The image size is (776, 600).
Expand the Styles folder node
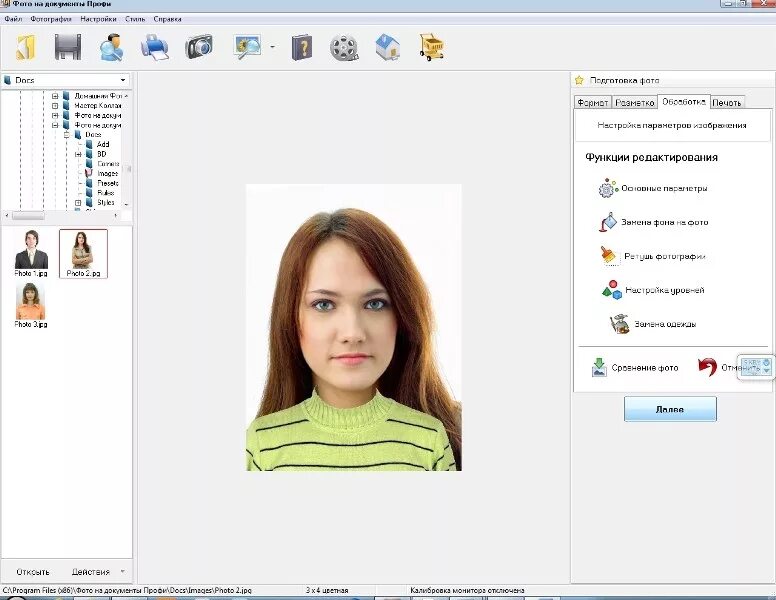78,203
